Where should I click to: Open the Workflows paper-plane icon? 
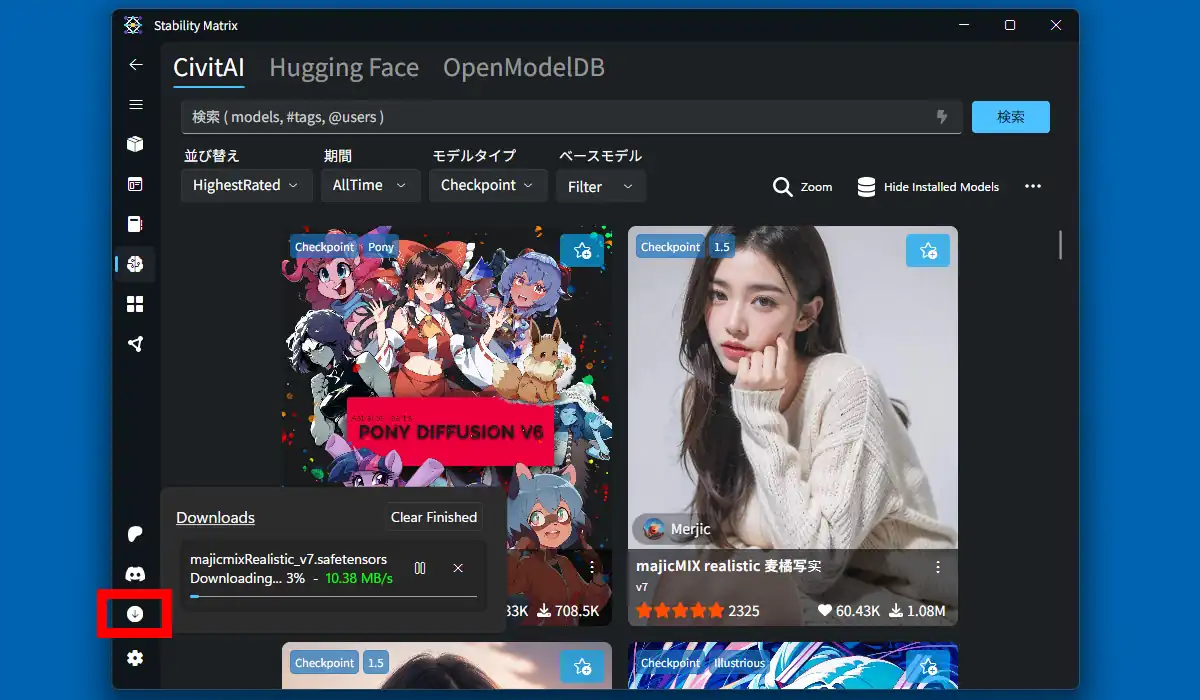(136, 344)
